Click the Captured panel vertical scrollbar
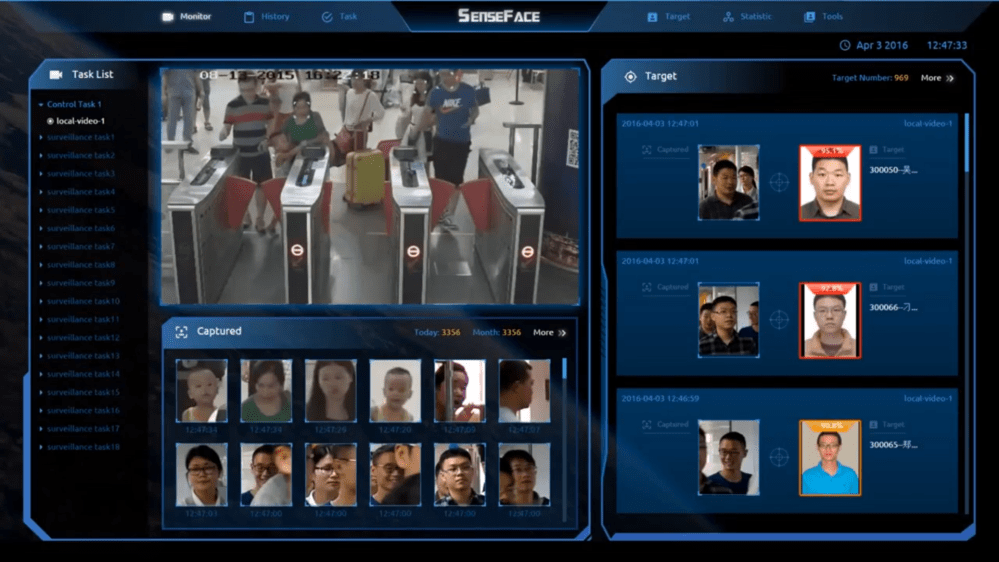 (x=564, y=370)
